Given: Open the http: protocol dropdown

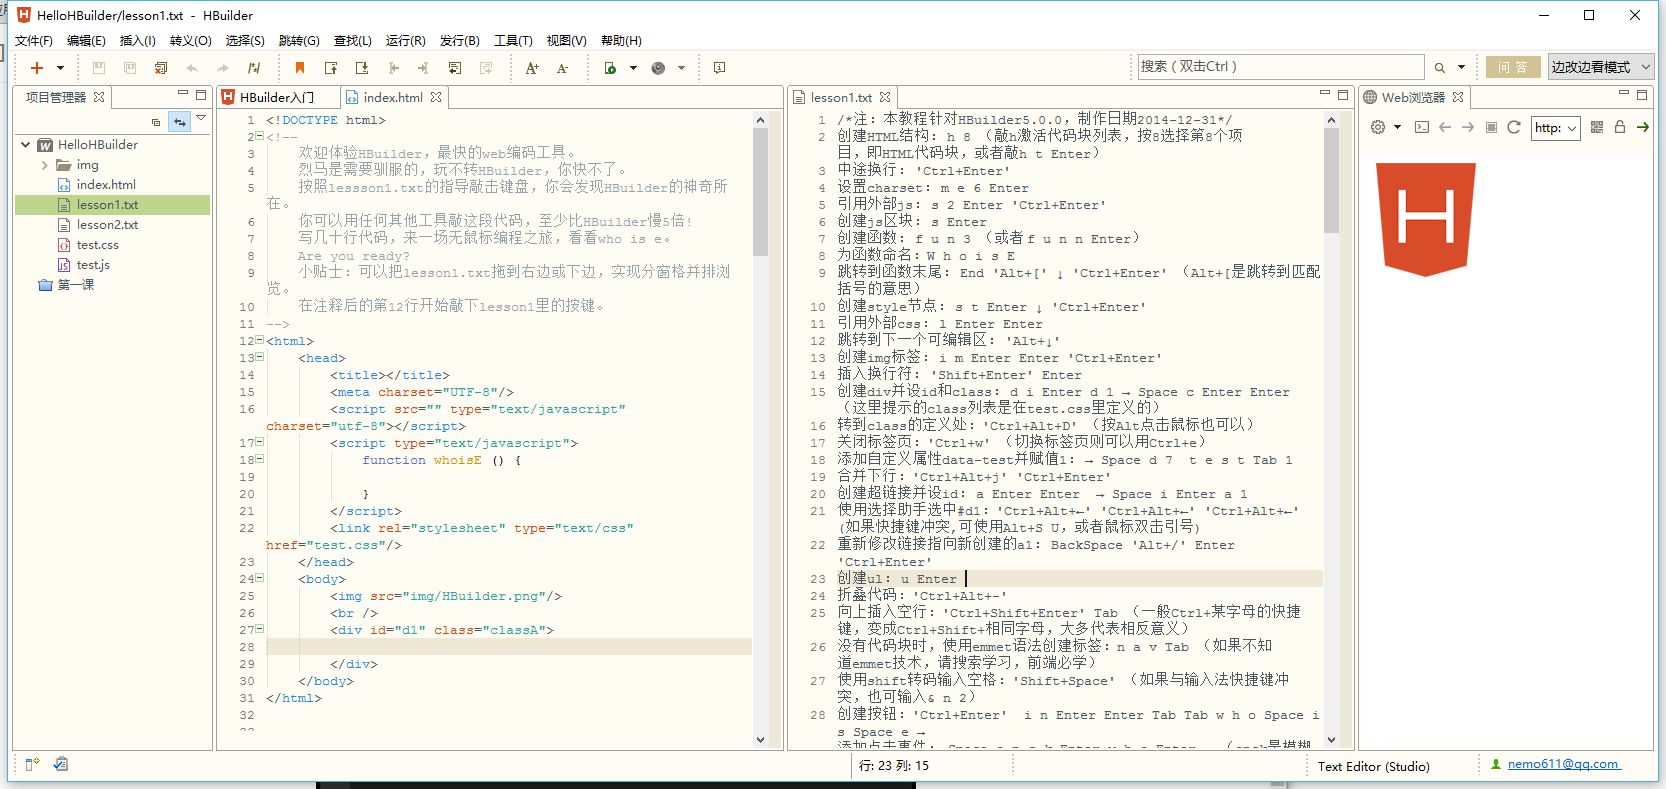Looking at the screenshot, I should [1556, 127].
